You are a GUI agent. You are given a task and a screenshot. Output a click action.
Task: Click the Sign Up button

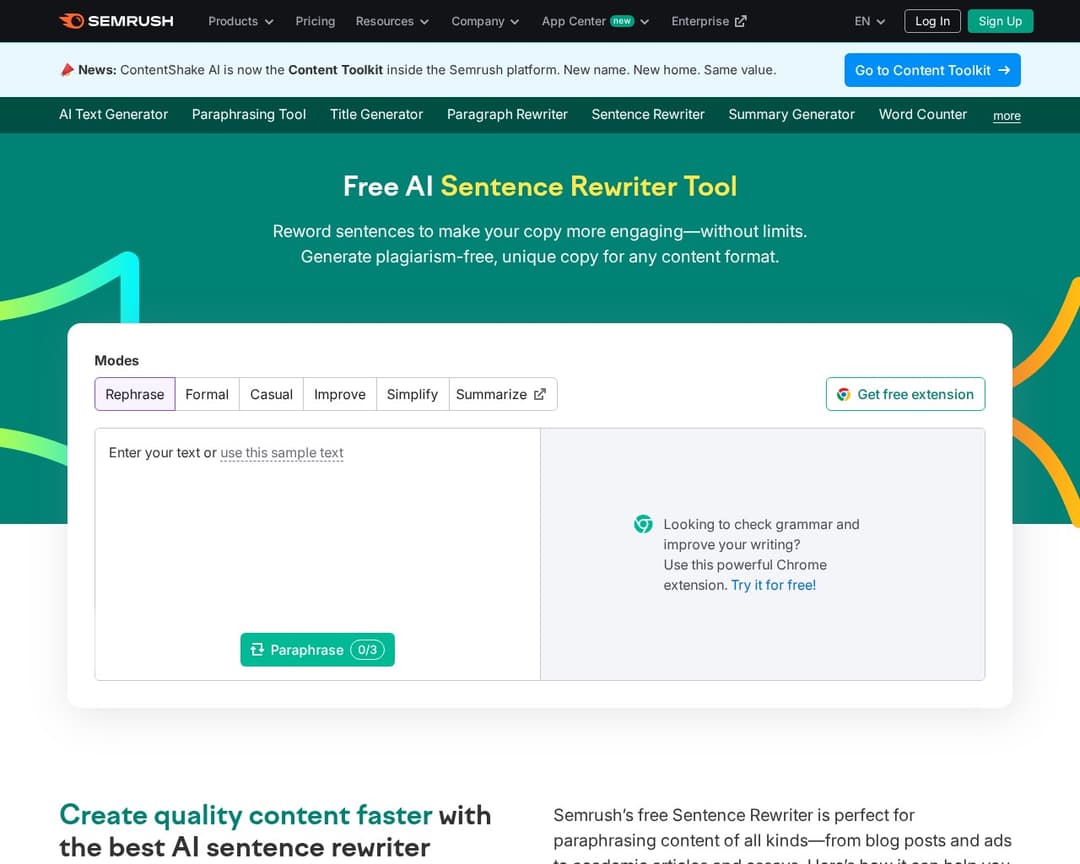1000,20
